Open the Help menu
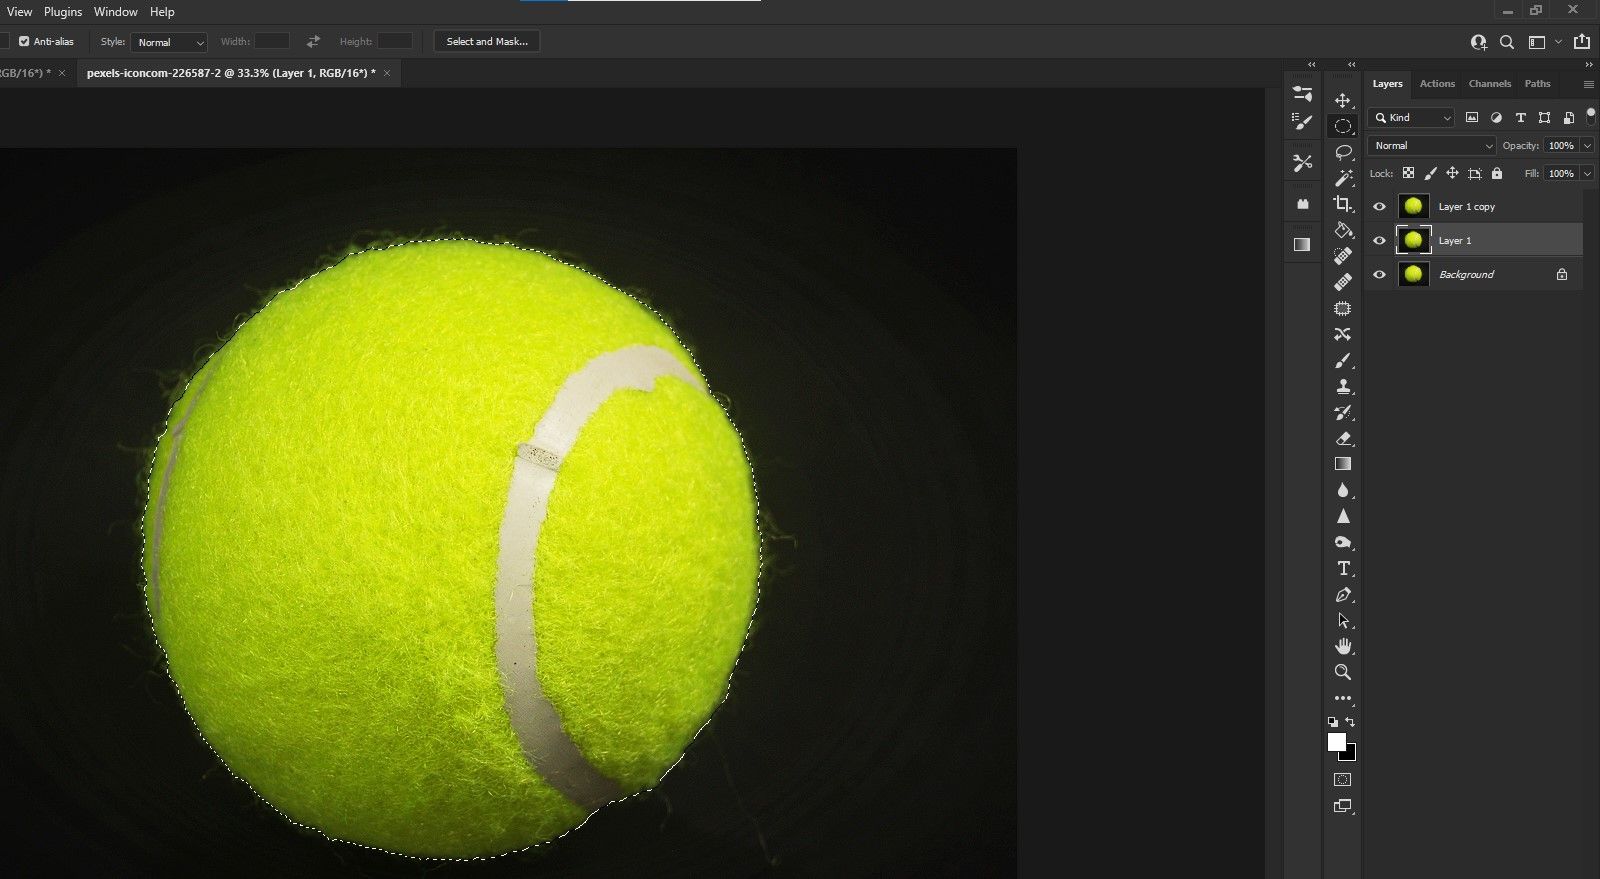 point(162,12)
